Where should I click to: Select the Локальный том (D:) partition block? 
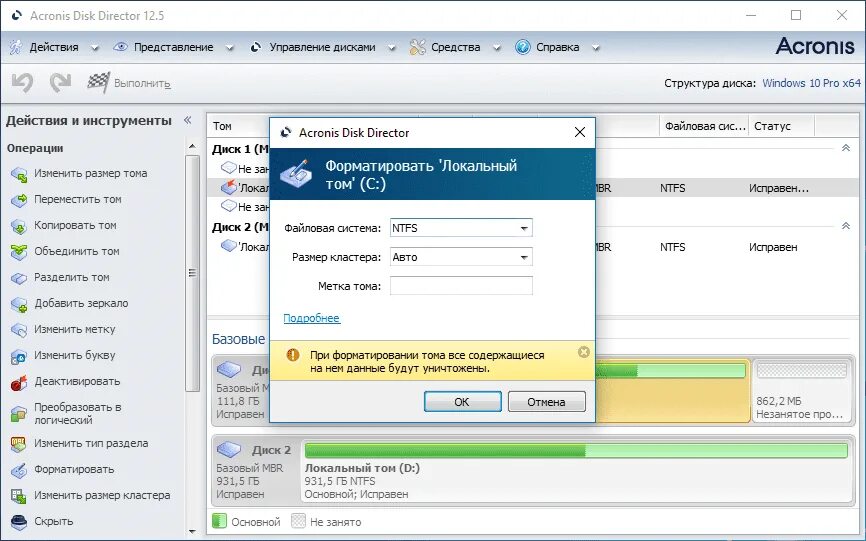[576, 470]
